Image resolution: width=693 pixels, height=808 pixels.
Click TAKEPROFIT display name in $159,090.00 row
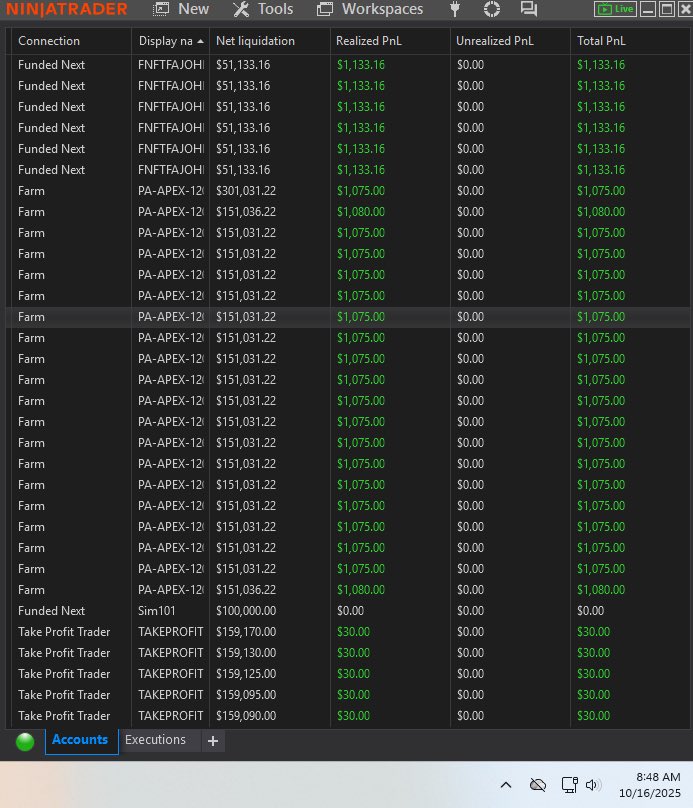coord(171,716)
